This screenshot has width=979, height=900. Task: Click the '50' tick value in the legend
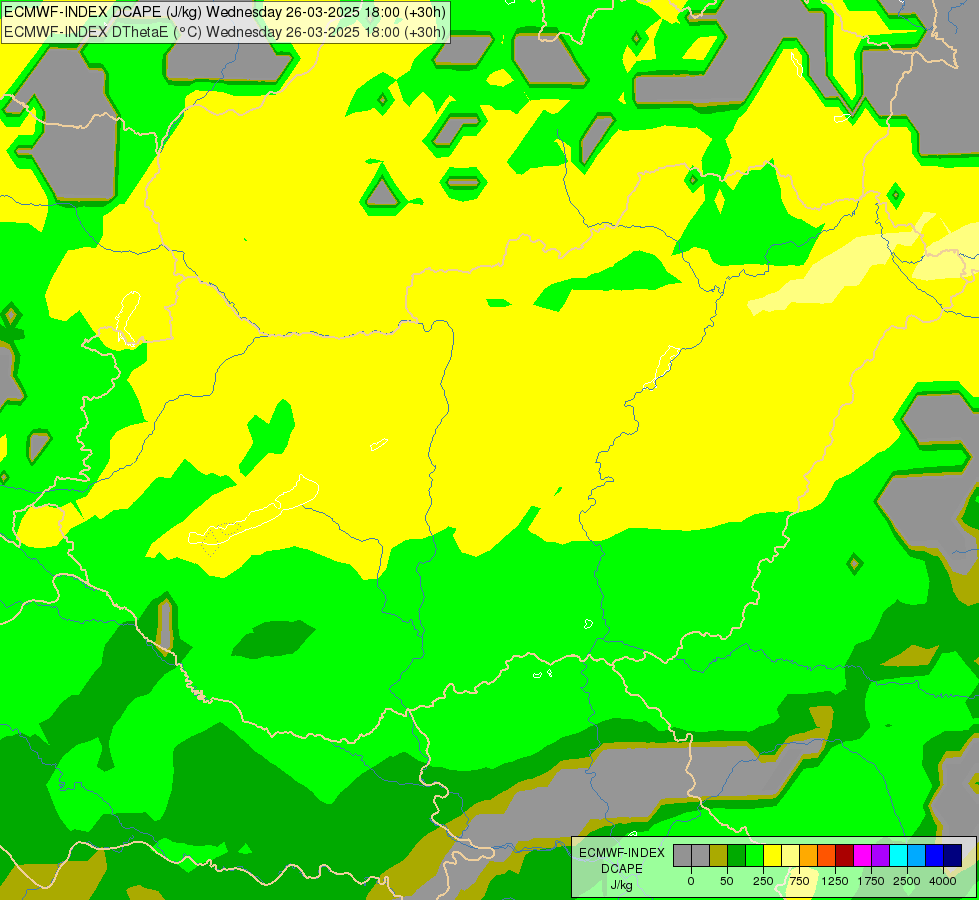point(726,881)
